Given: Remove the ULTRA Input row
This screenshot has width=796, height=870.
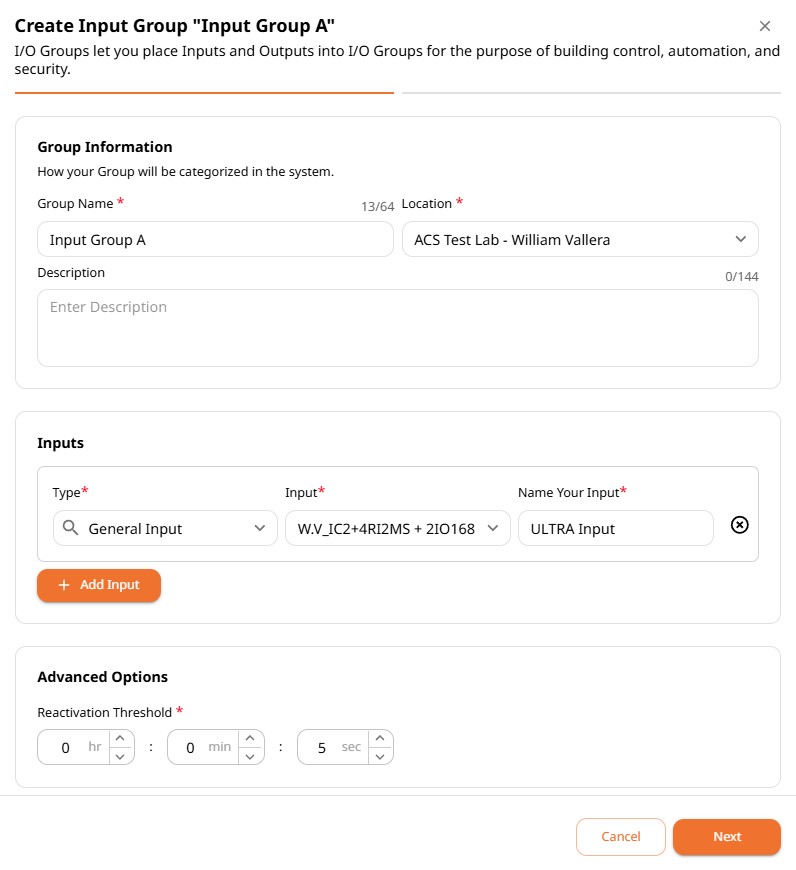Looking at the screenshot, I should [739, 525].
